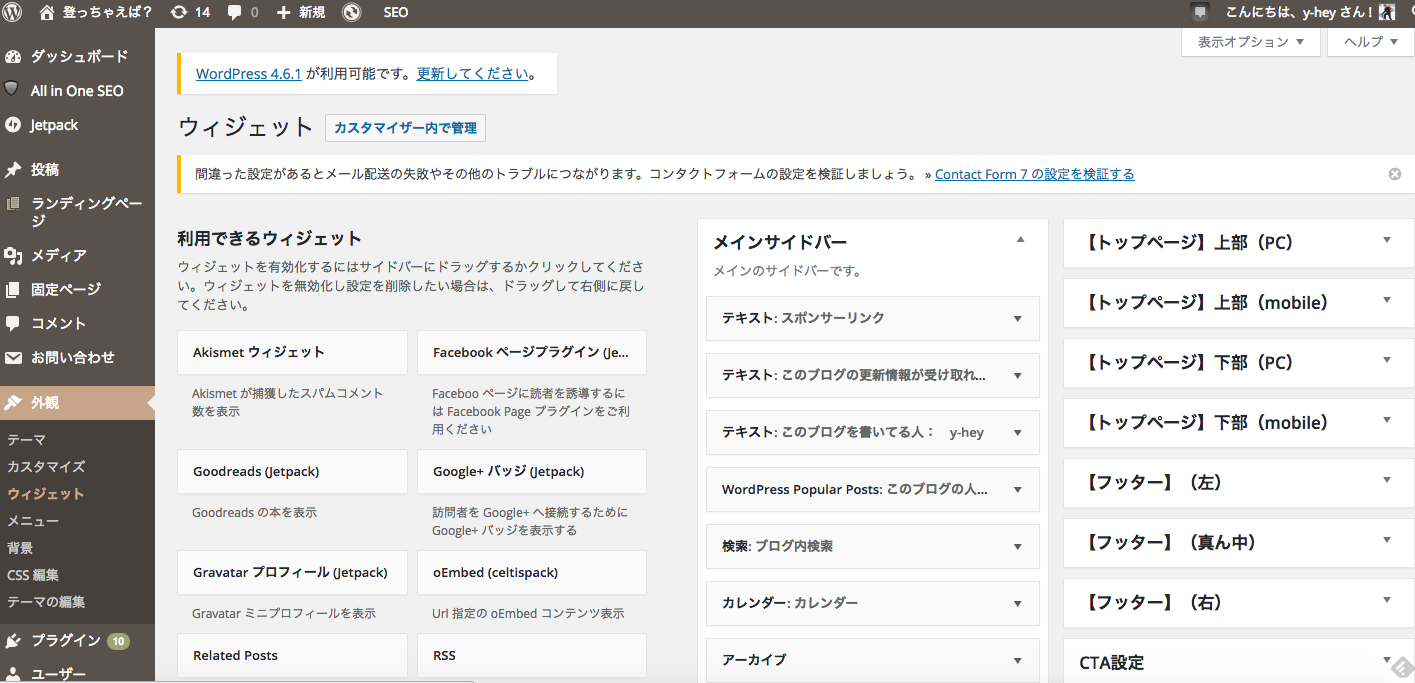This screenshot has height=683, width=1415.
Task: Open the comments bubble icon in the admin bar
Action: coord(234,13)
